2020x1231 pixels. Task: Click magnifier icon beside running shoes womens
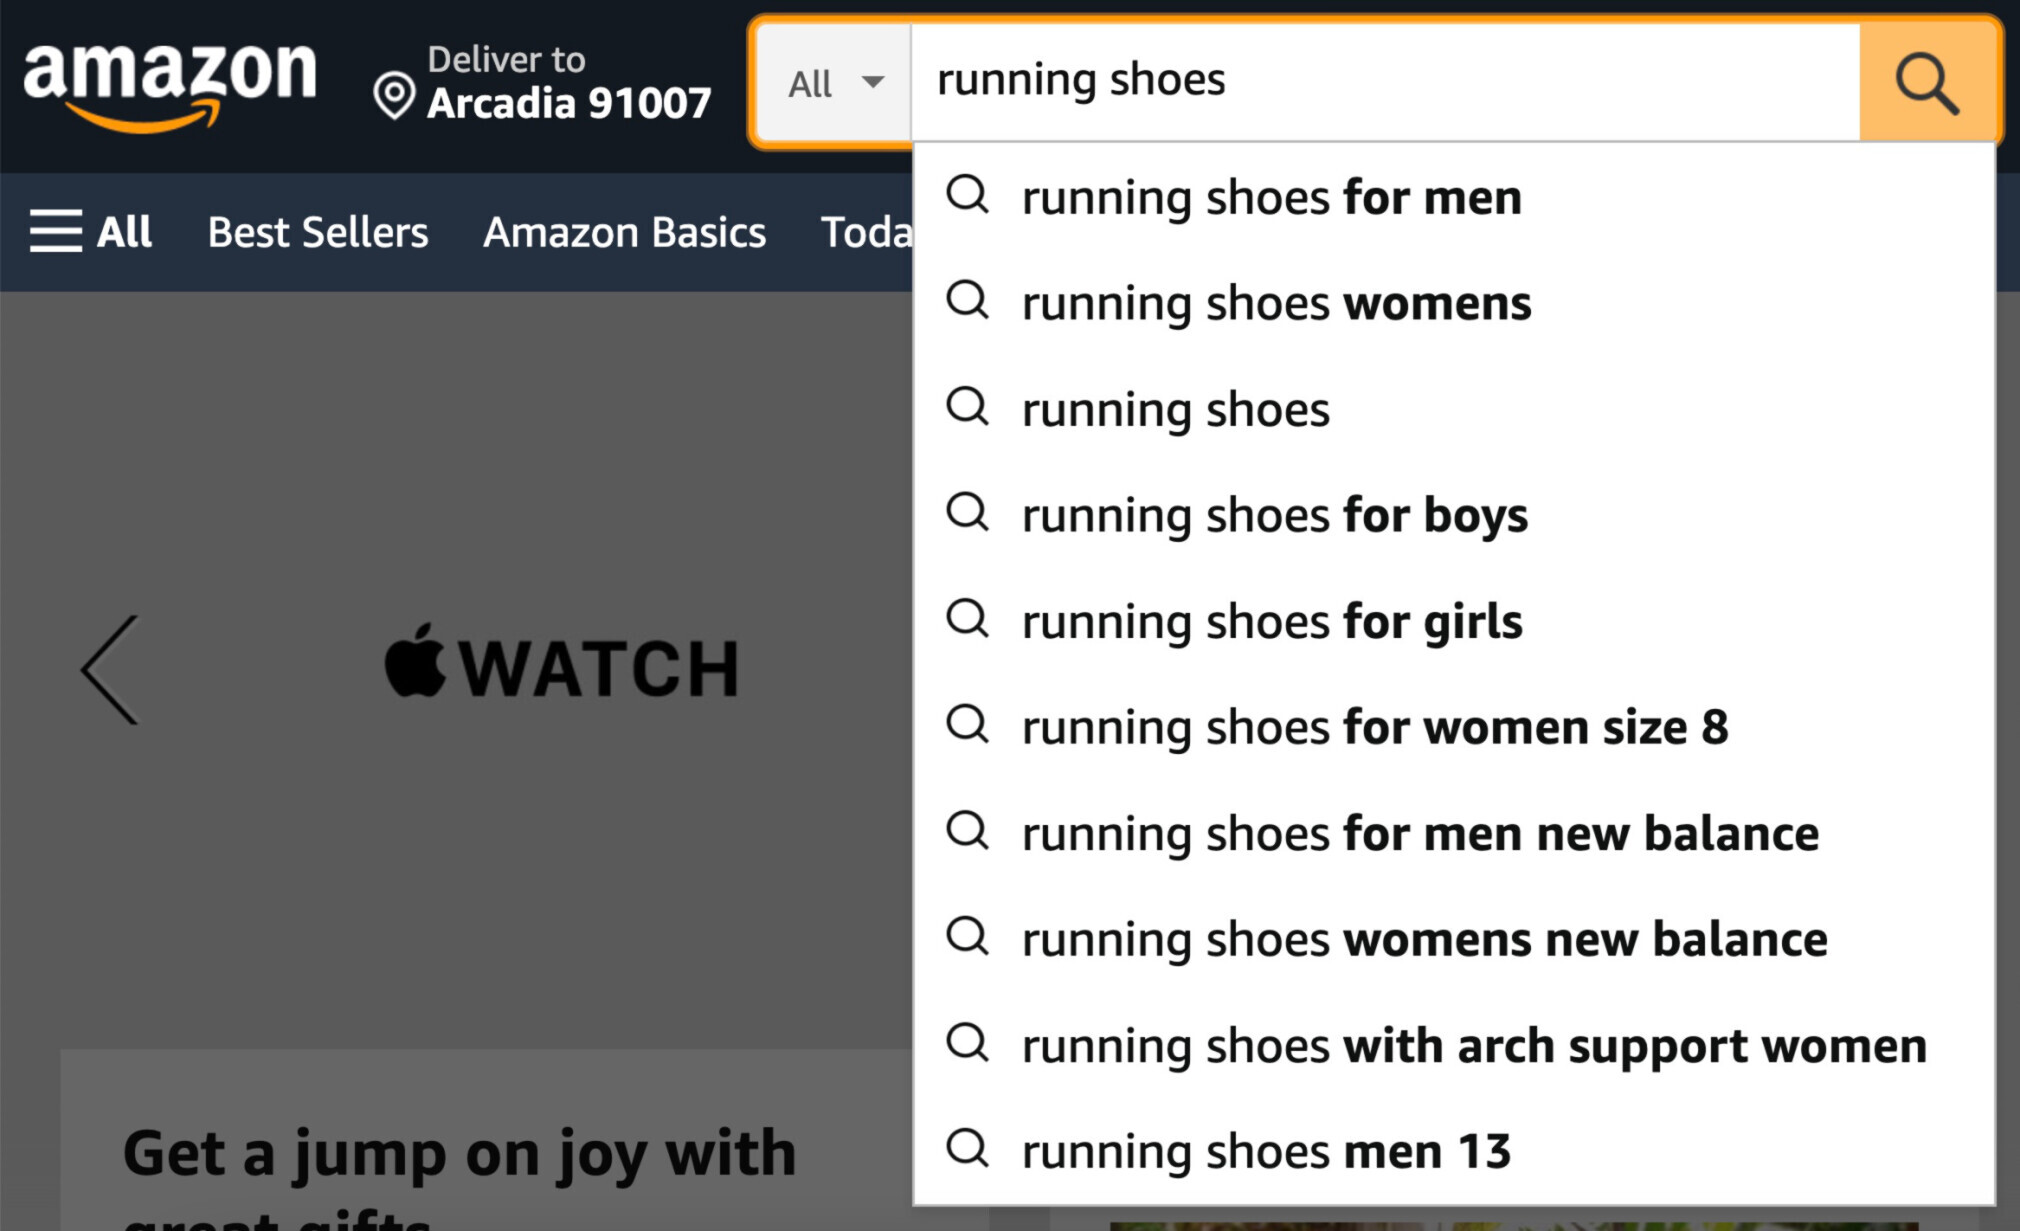coord(967,300)
